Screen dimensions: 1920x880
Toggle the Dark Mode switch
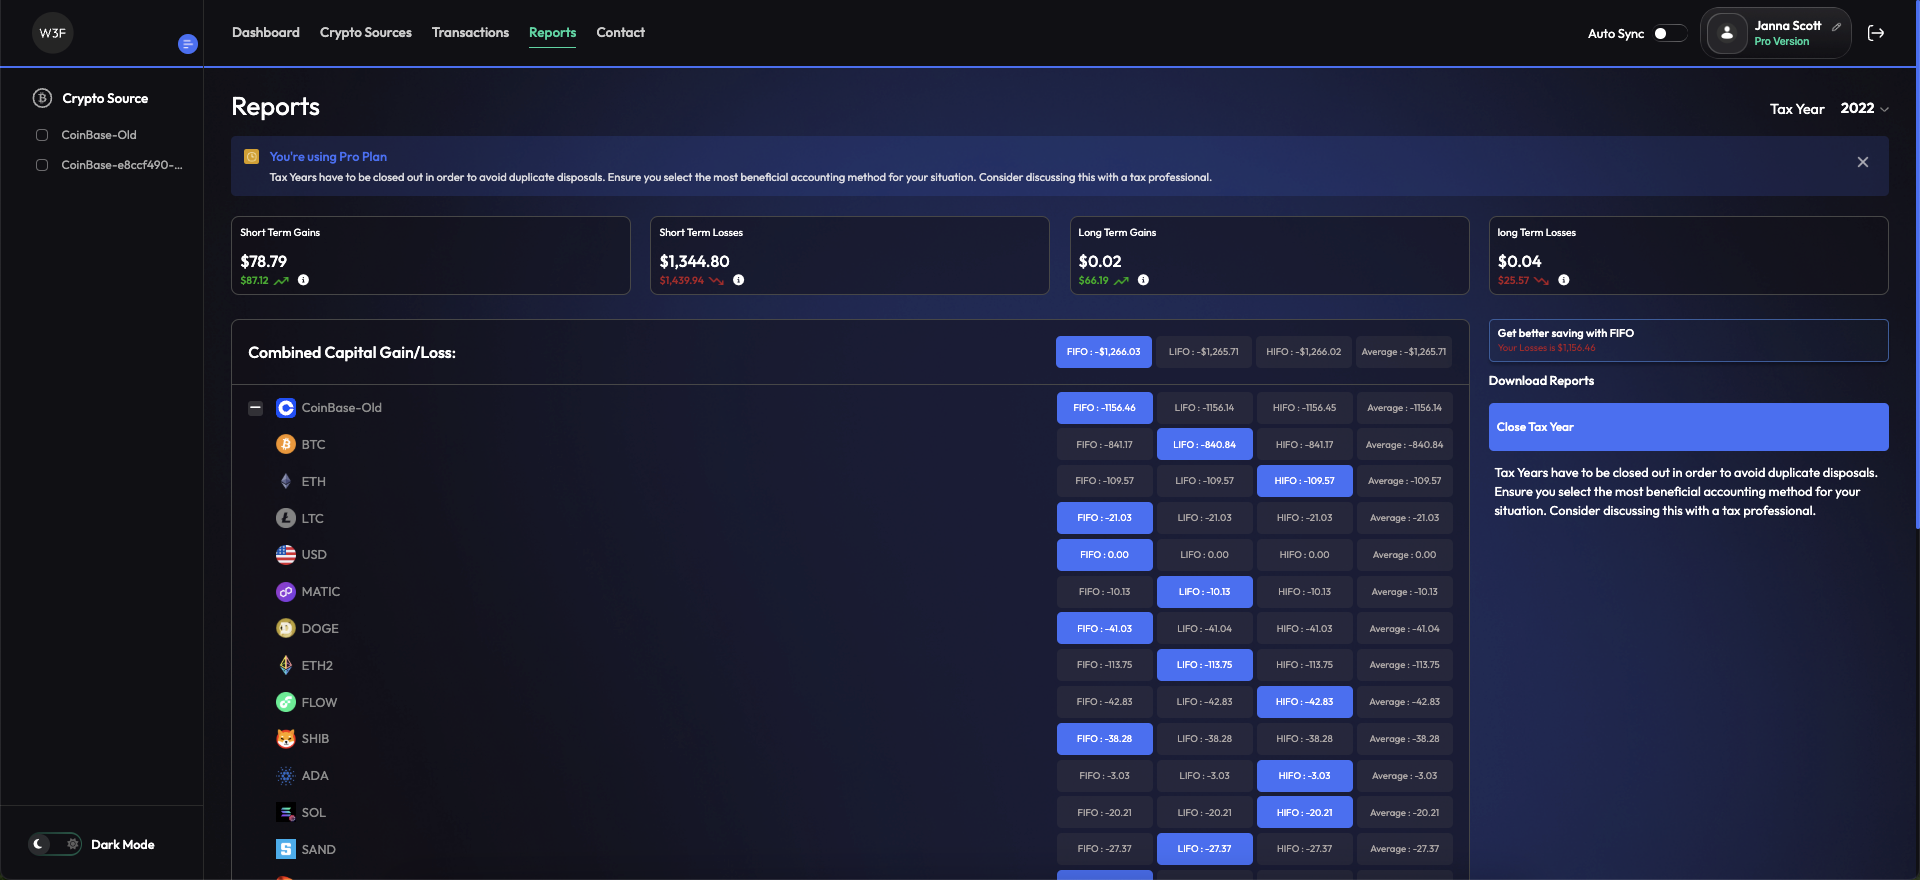click(x=55, y=844)
